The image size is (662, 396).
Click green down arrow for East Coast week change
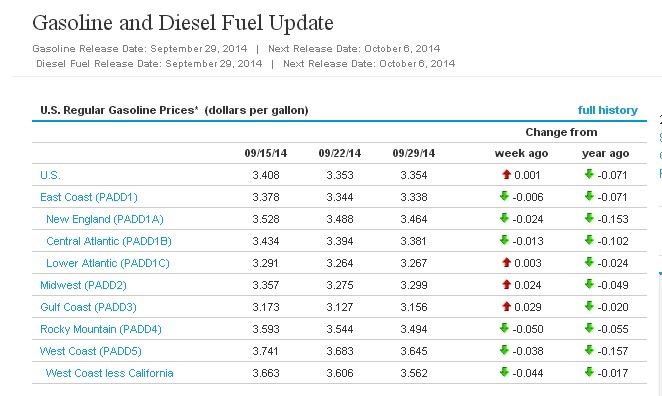point(504,196)
